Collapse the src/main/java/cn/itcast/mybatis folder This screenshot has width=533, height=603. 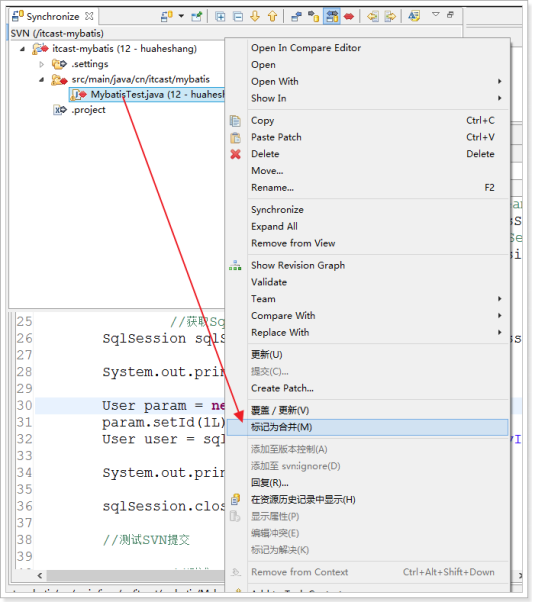click(x=42, y=80)
